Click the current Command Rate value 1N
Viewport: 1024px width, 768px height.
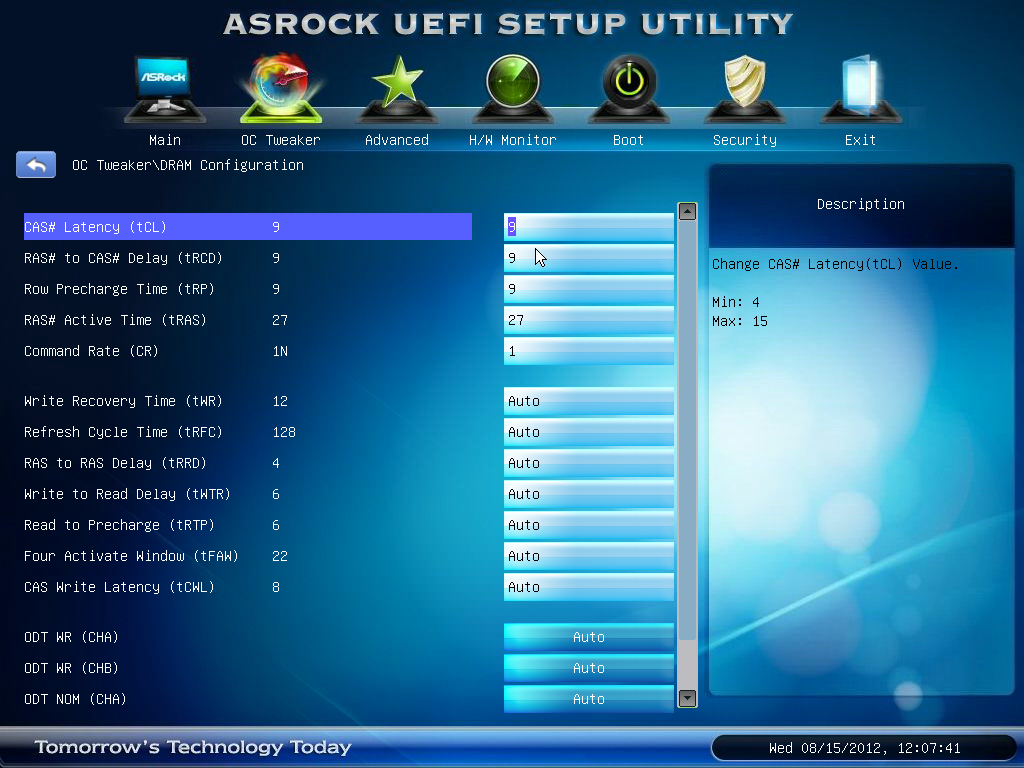(x=280, y=351)
